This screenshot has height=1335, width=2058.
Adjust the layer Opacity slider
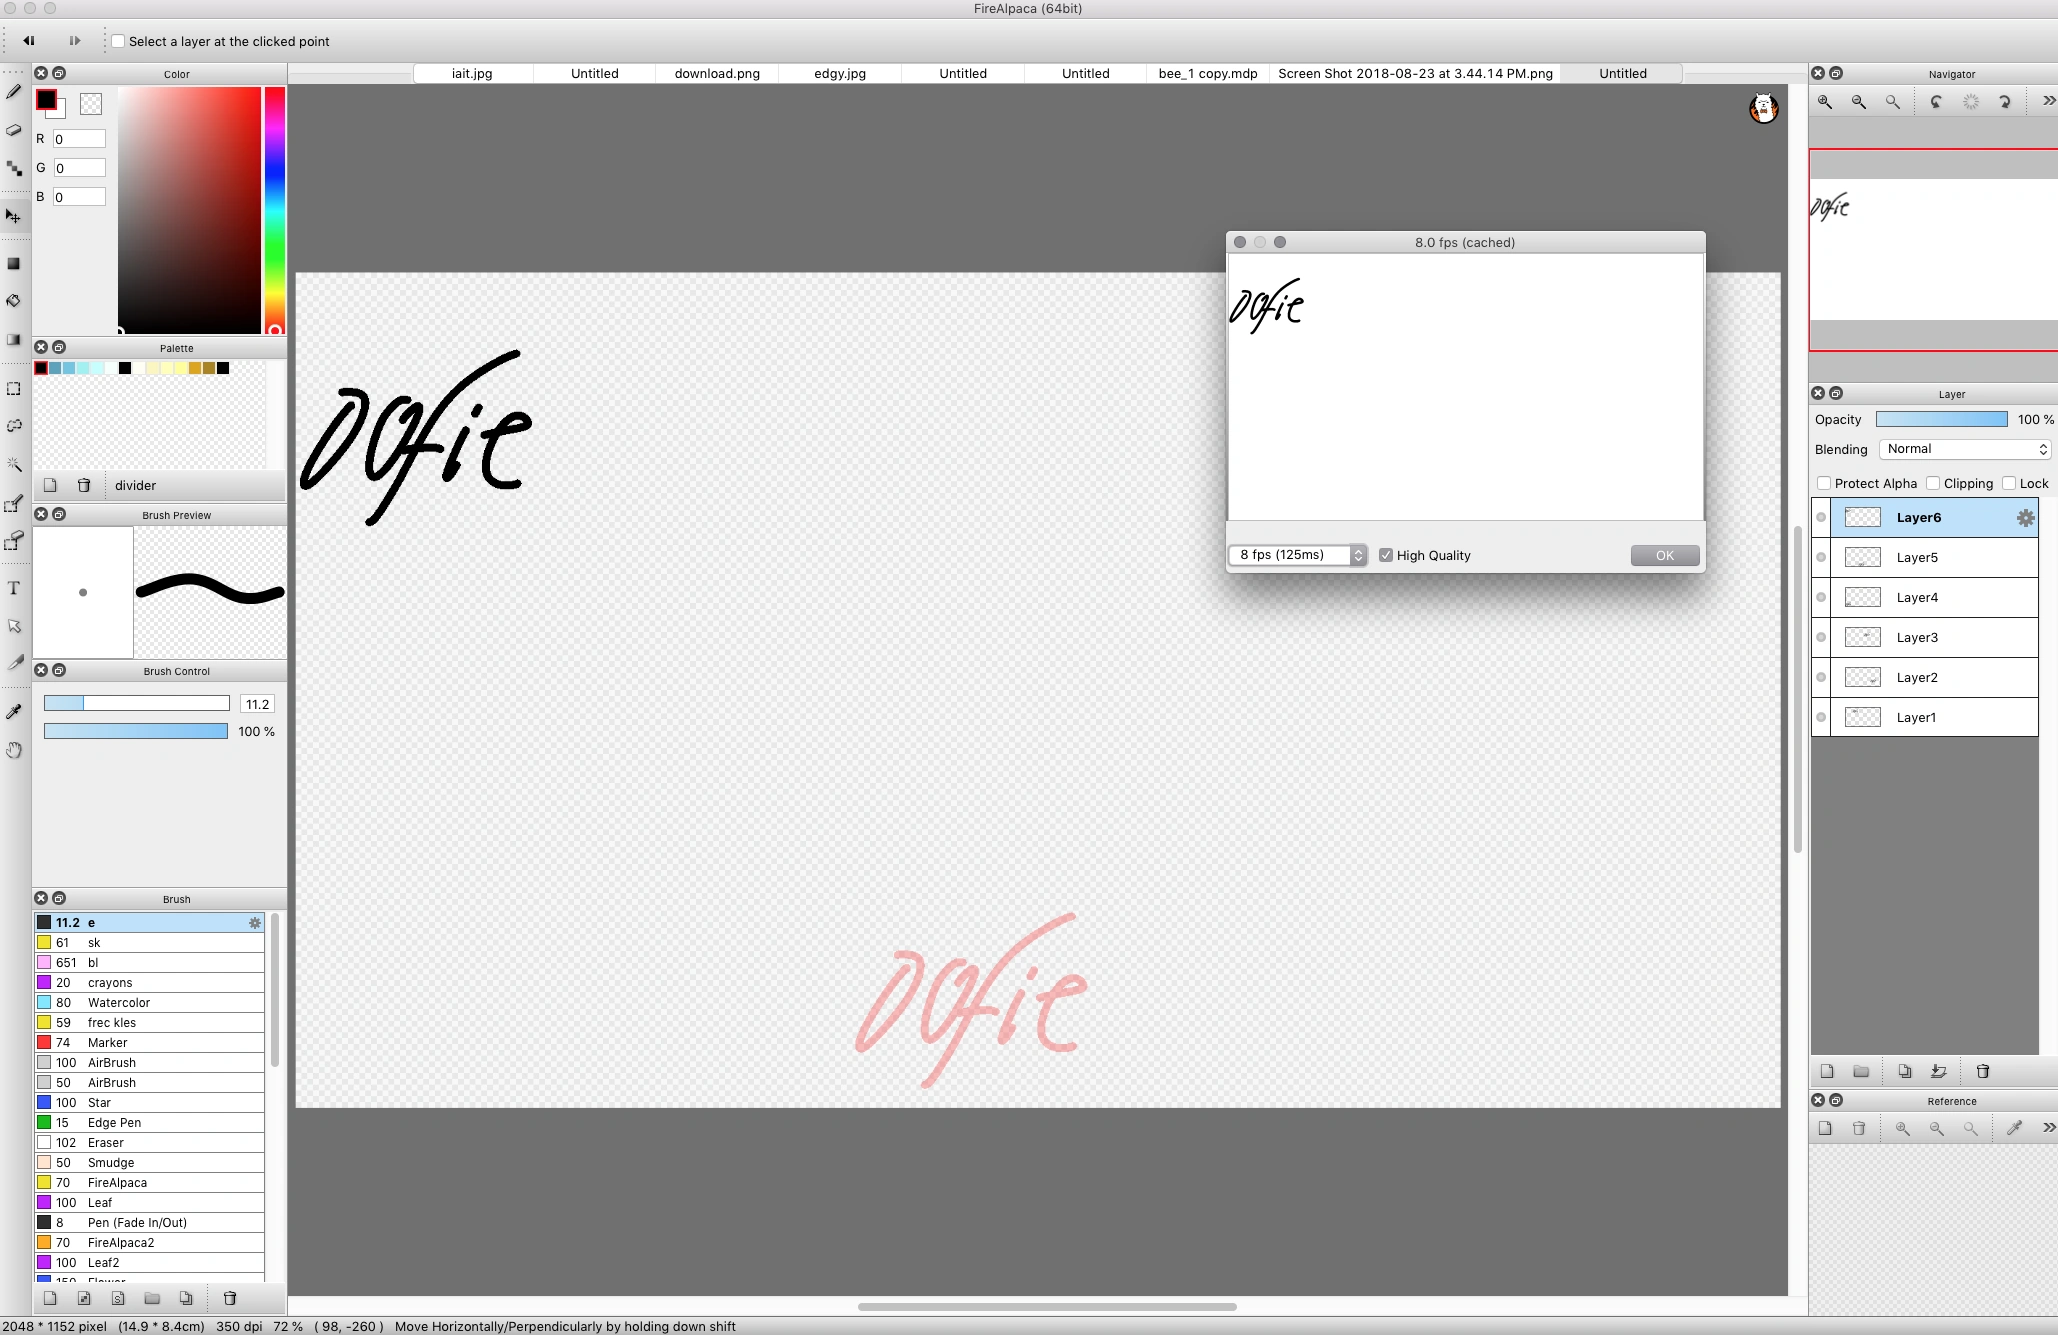(1941, 419)
